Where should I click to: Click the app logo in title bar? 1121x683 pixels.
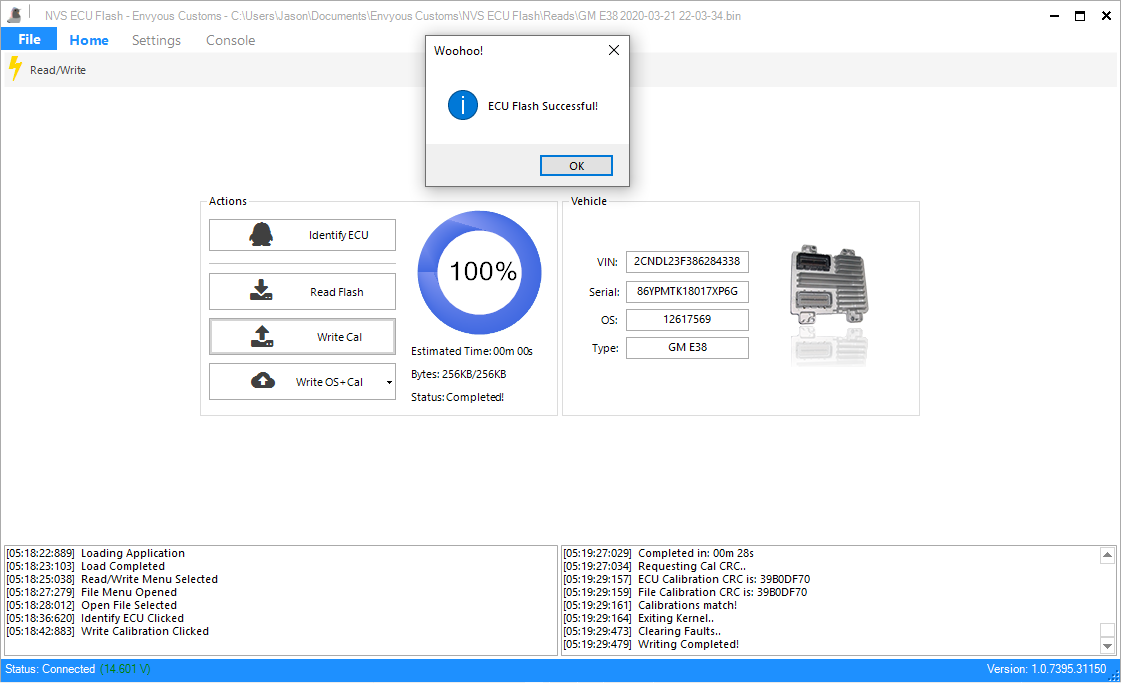point(14,14)
